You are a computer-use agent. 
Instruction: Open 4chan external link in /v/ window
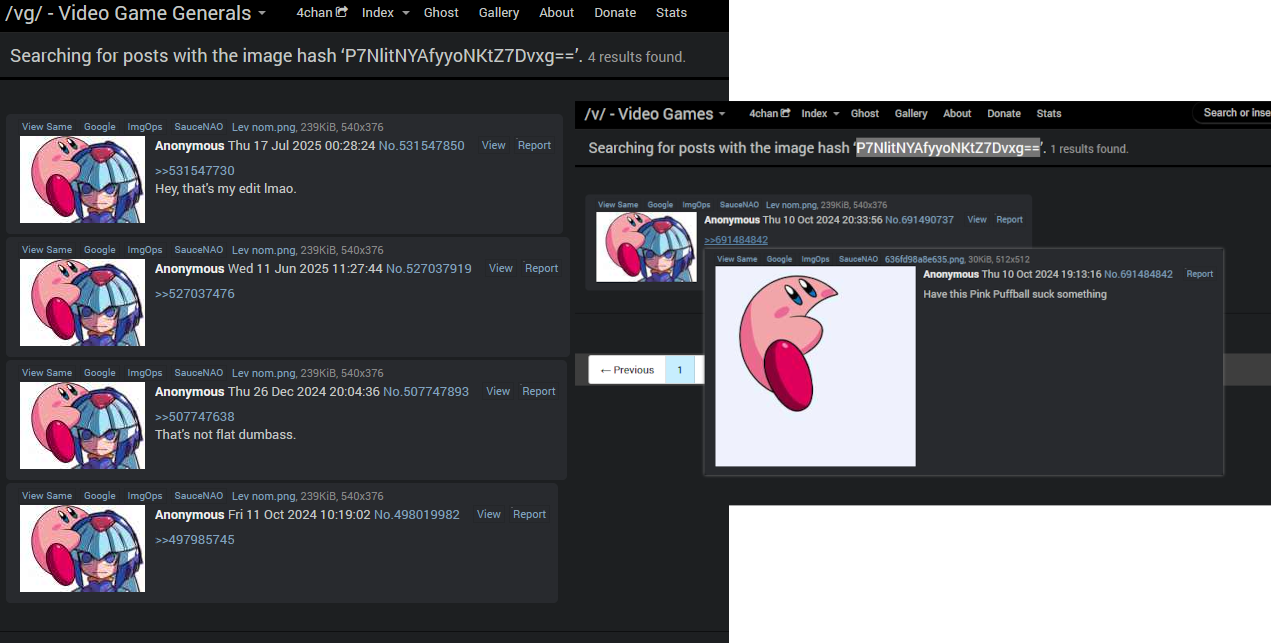click(x=770, y=114)
